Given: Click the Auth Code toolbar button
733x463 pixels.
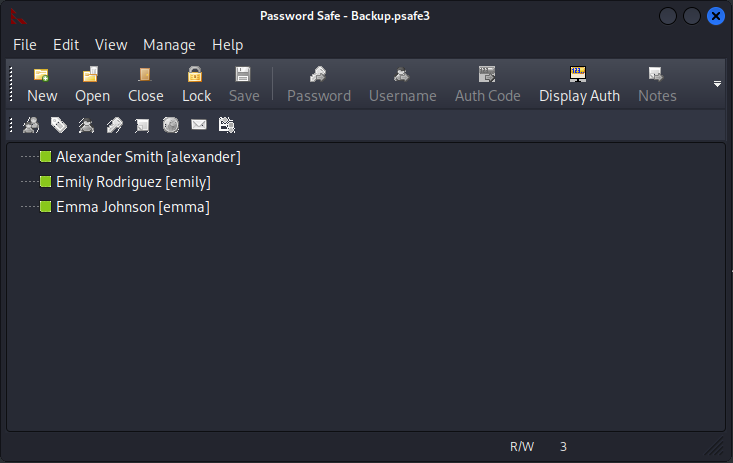Looking at the screenshot, I should click(488, 85).
